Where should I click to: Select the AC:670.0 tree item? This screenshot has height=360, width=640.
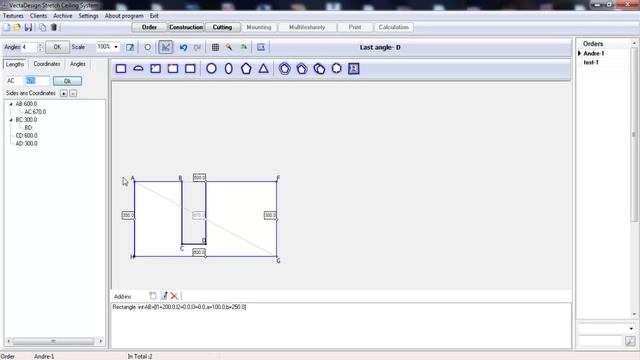[35, 112]
